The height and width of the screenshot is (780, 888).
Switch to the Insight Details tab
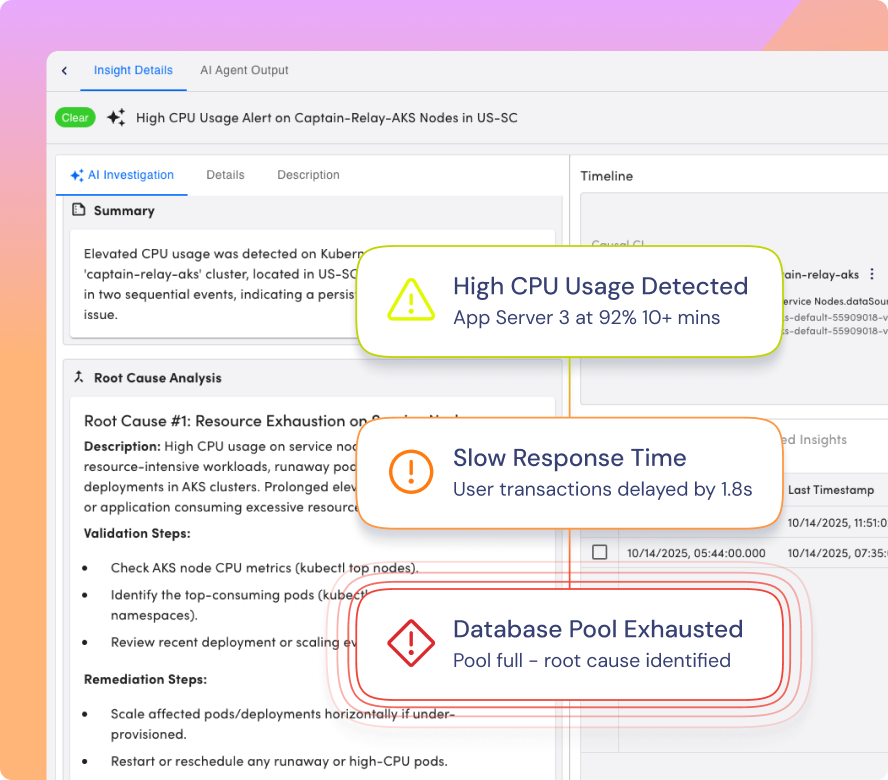(133, 71)
